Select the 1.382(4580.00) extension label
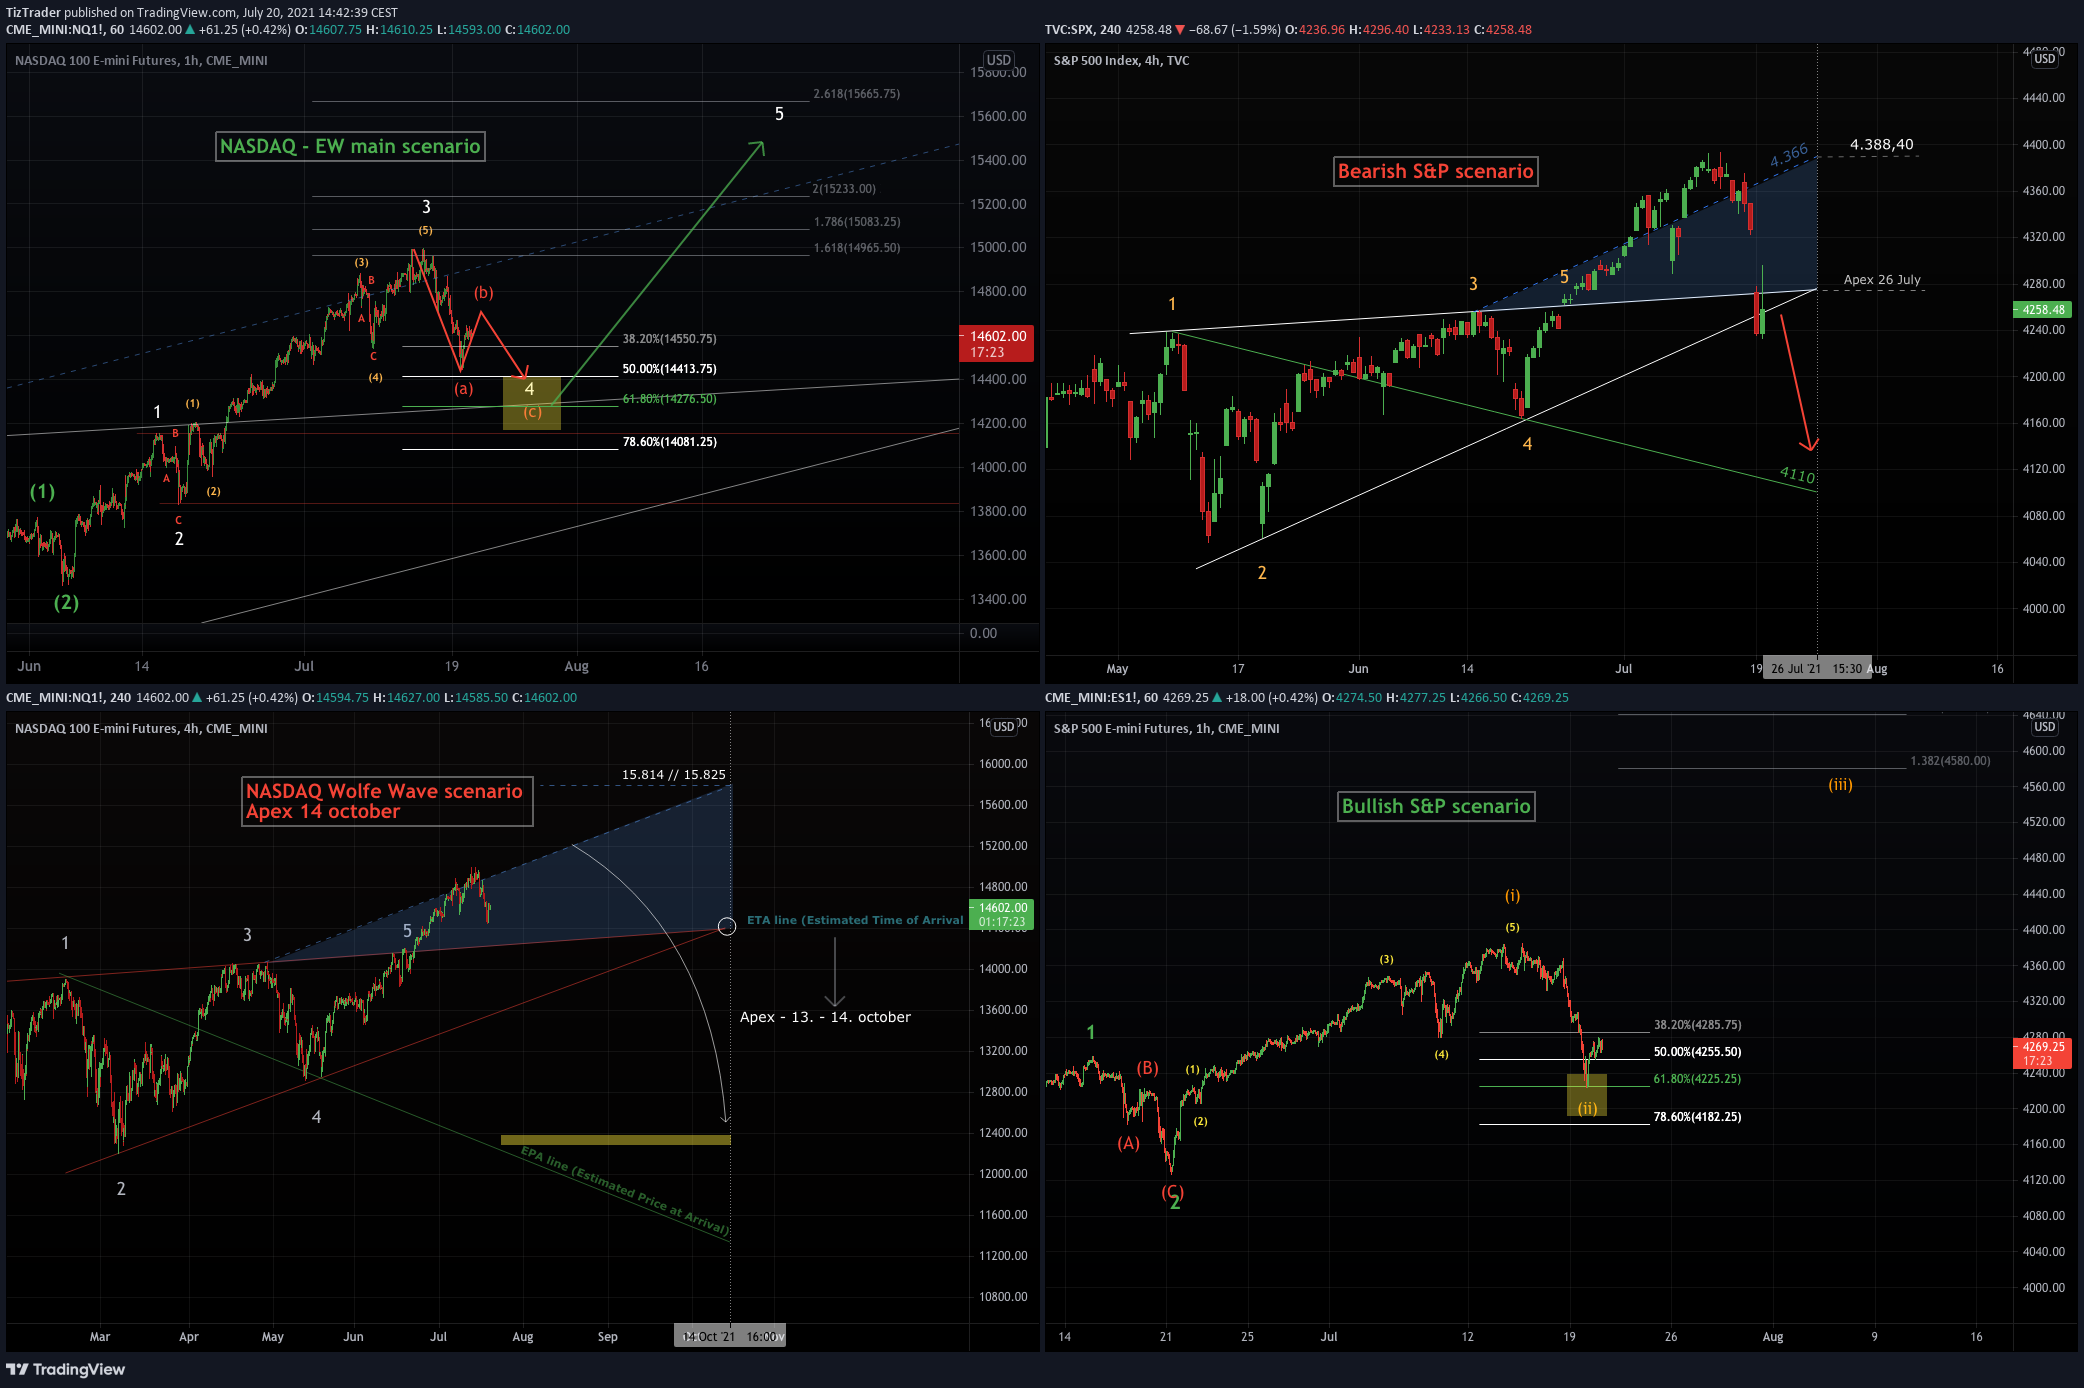The height and width of the screenshot is (1388, 2084). click(1950, 761)
